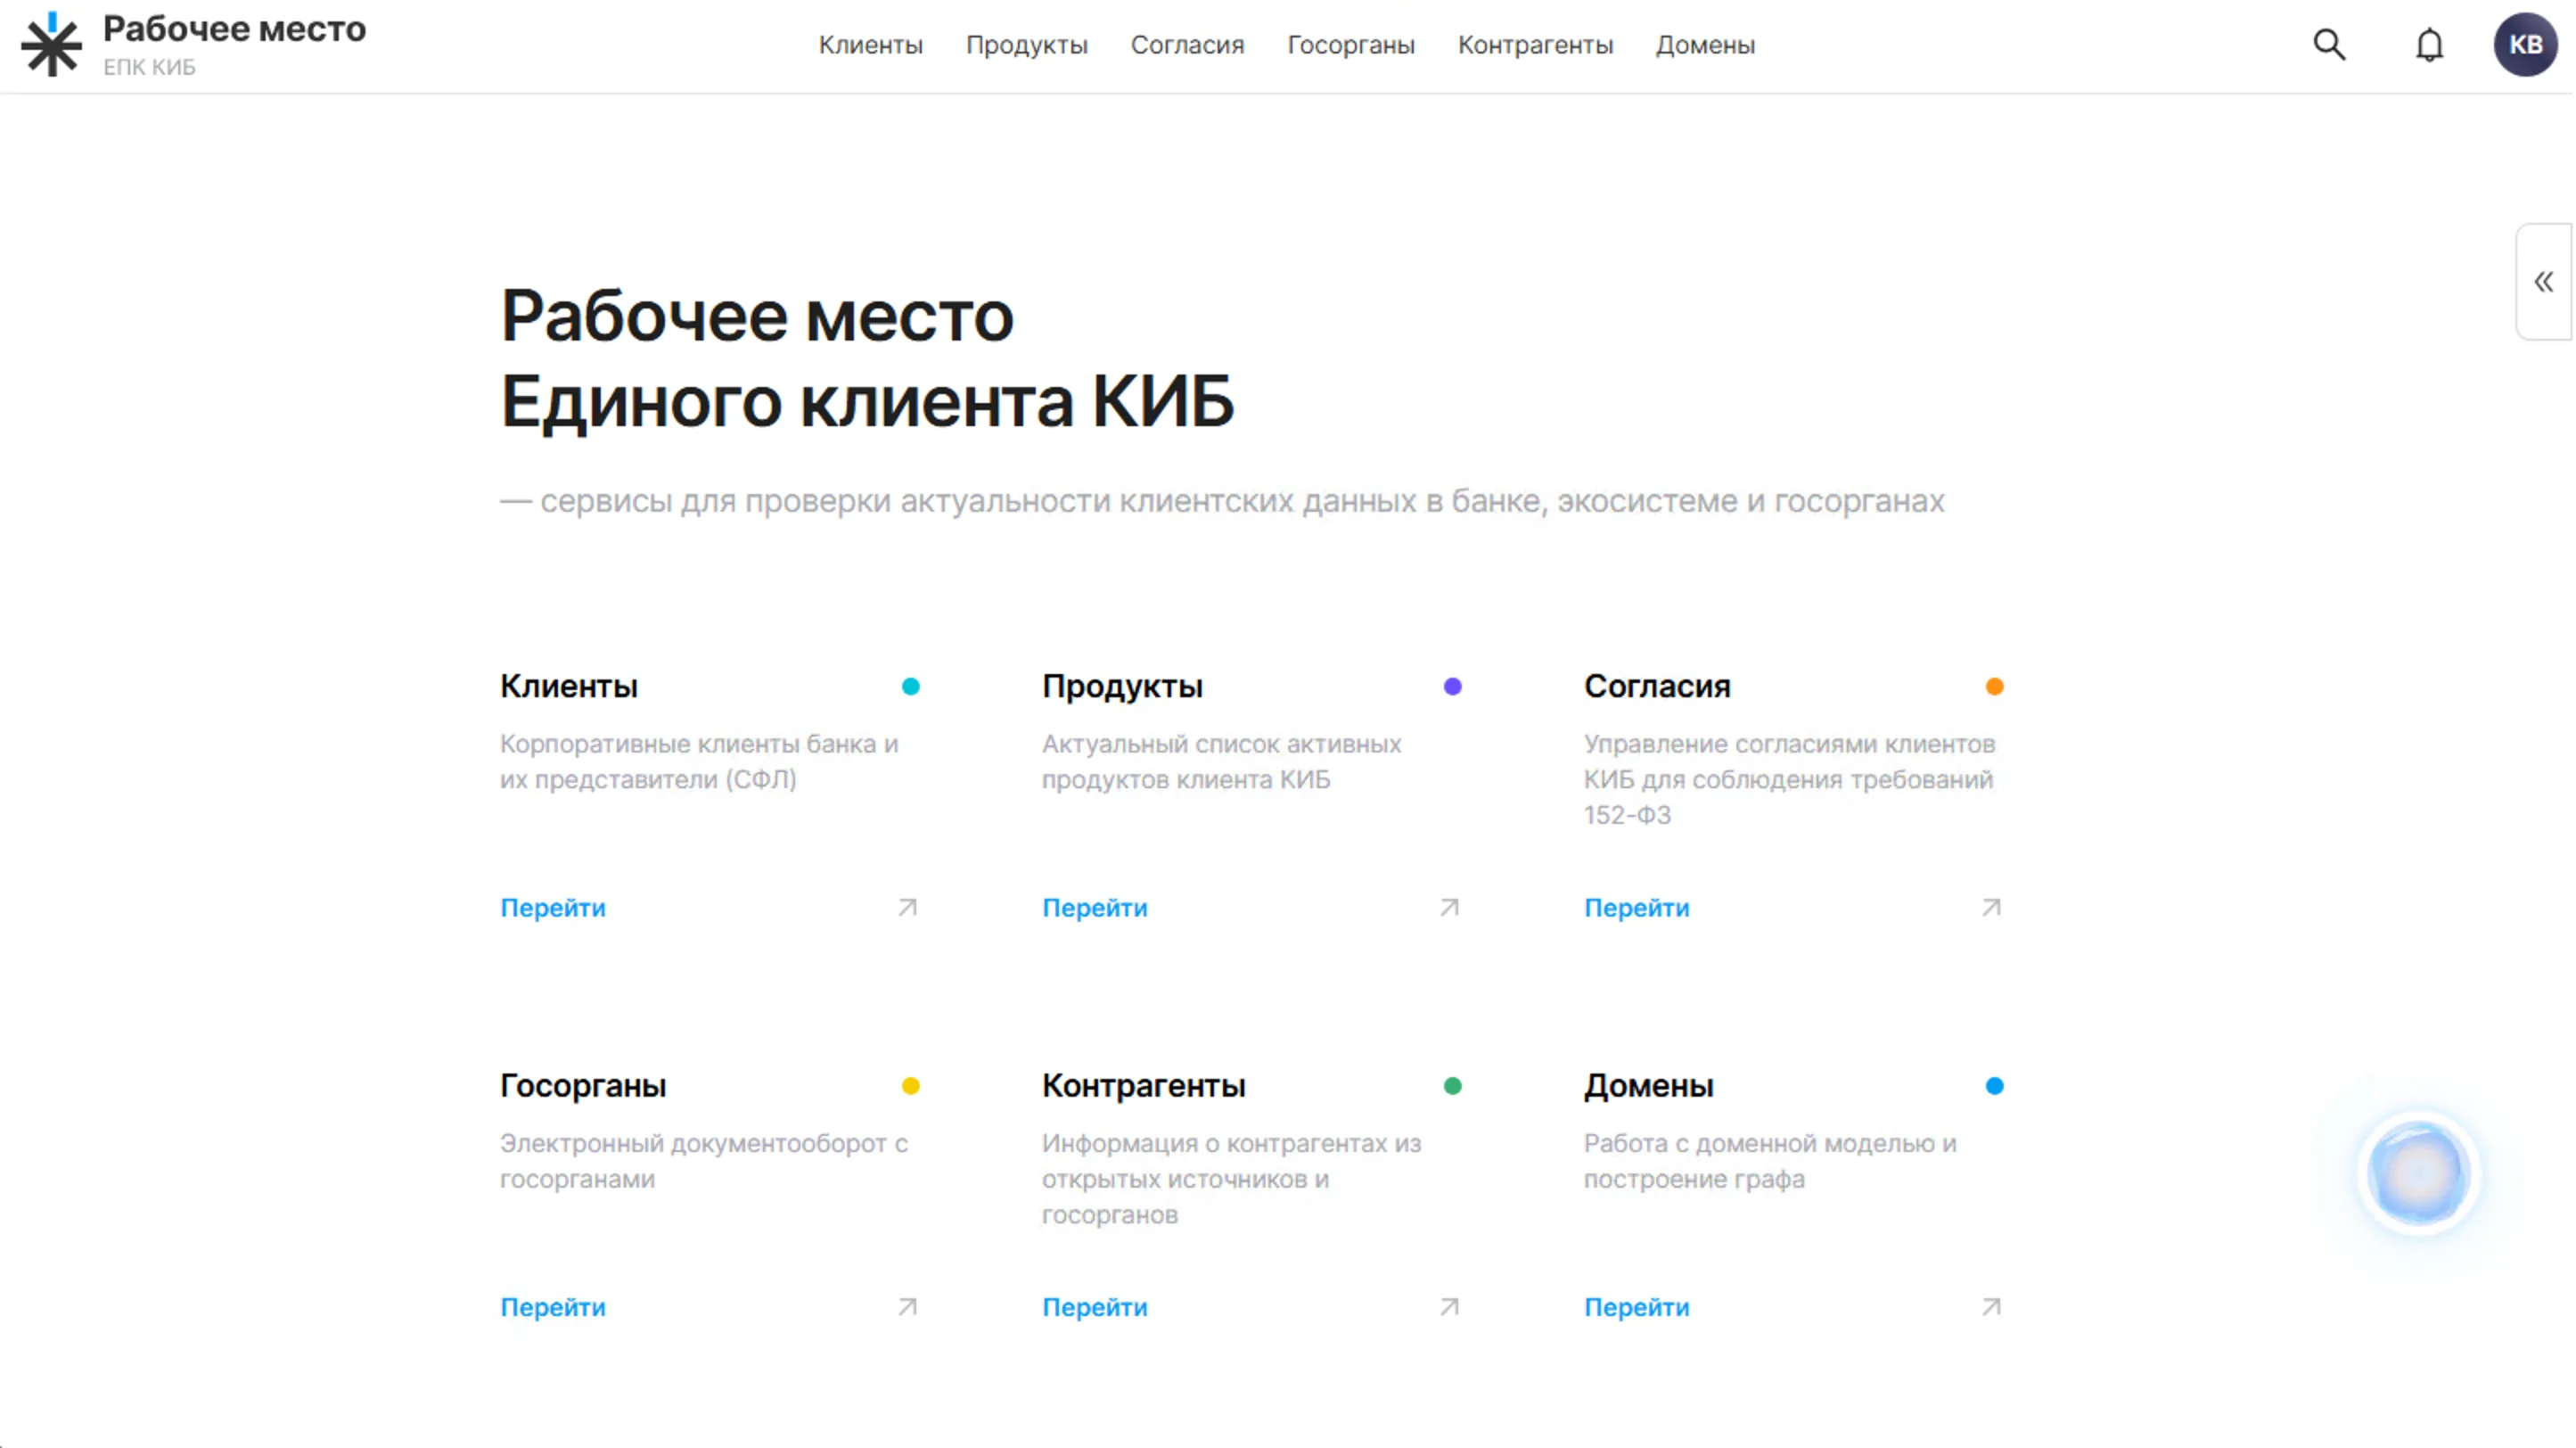Click the yellow dot on Госорганы card

(910, 1085)
